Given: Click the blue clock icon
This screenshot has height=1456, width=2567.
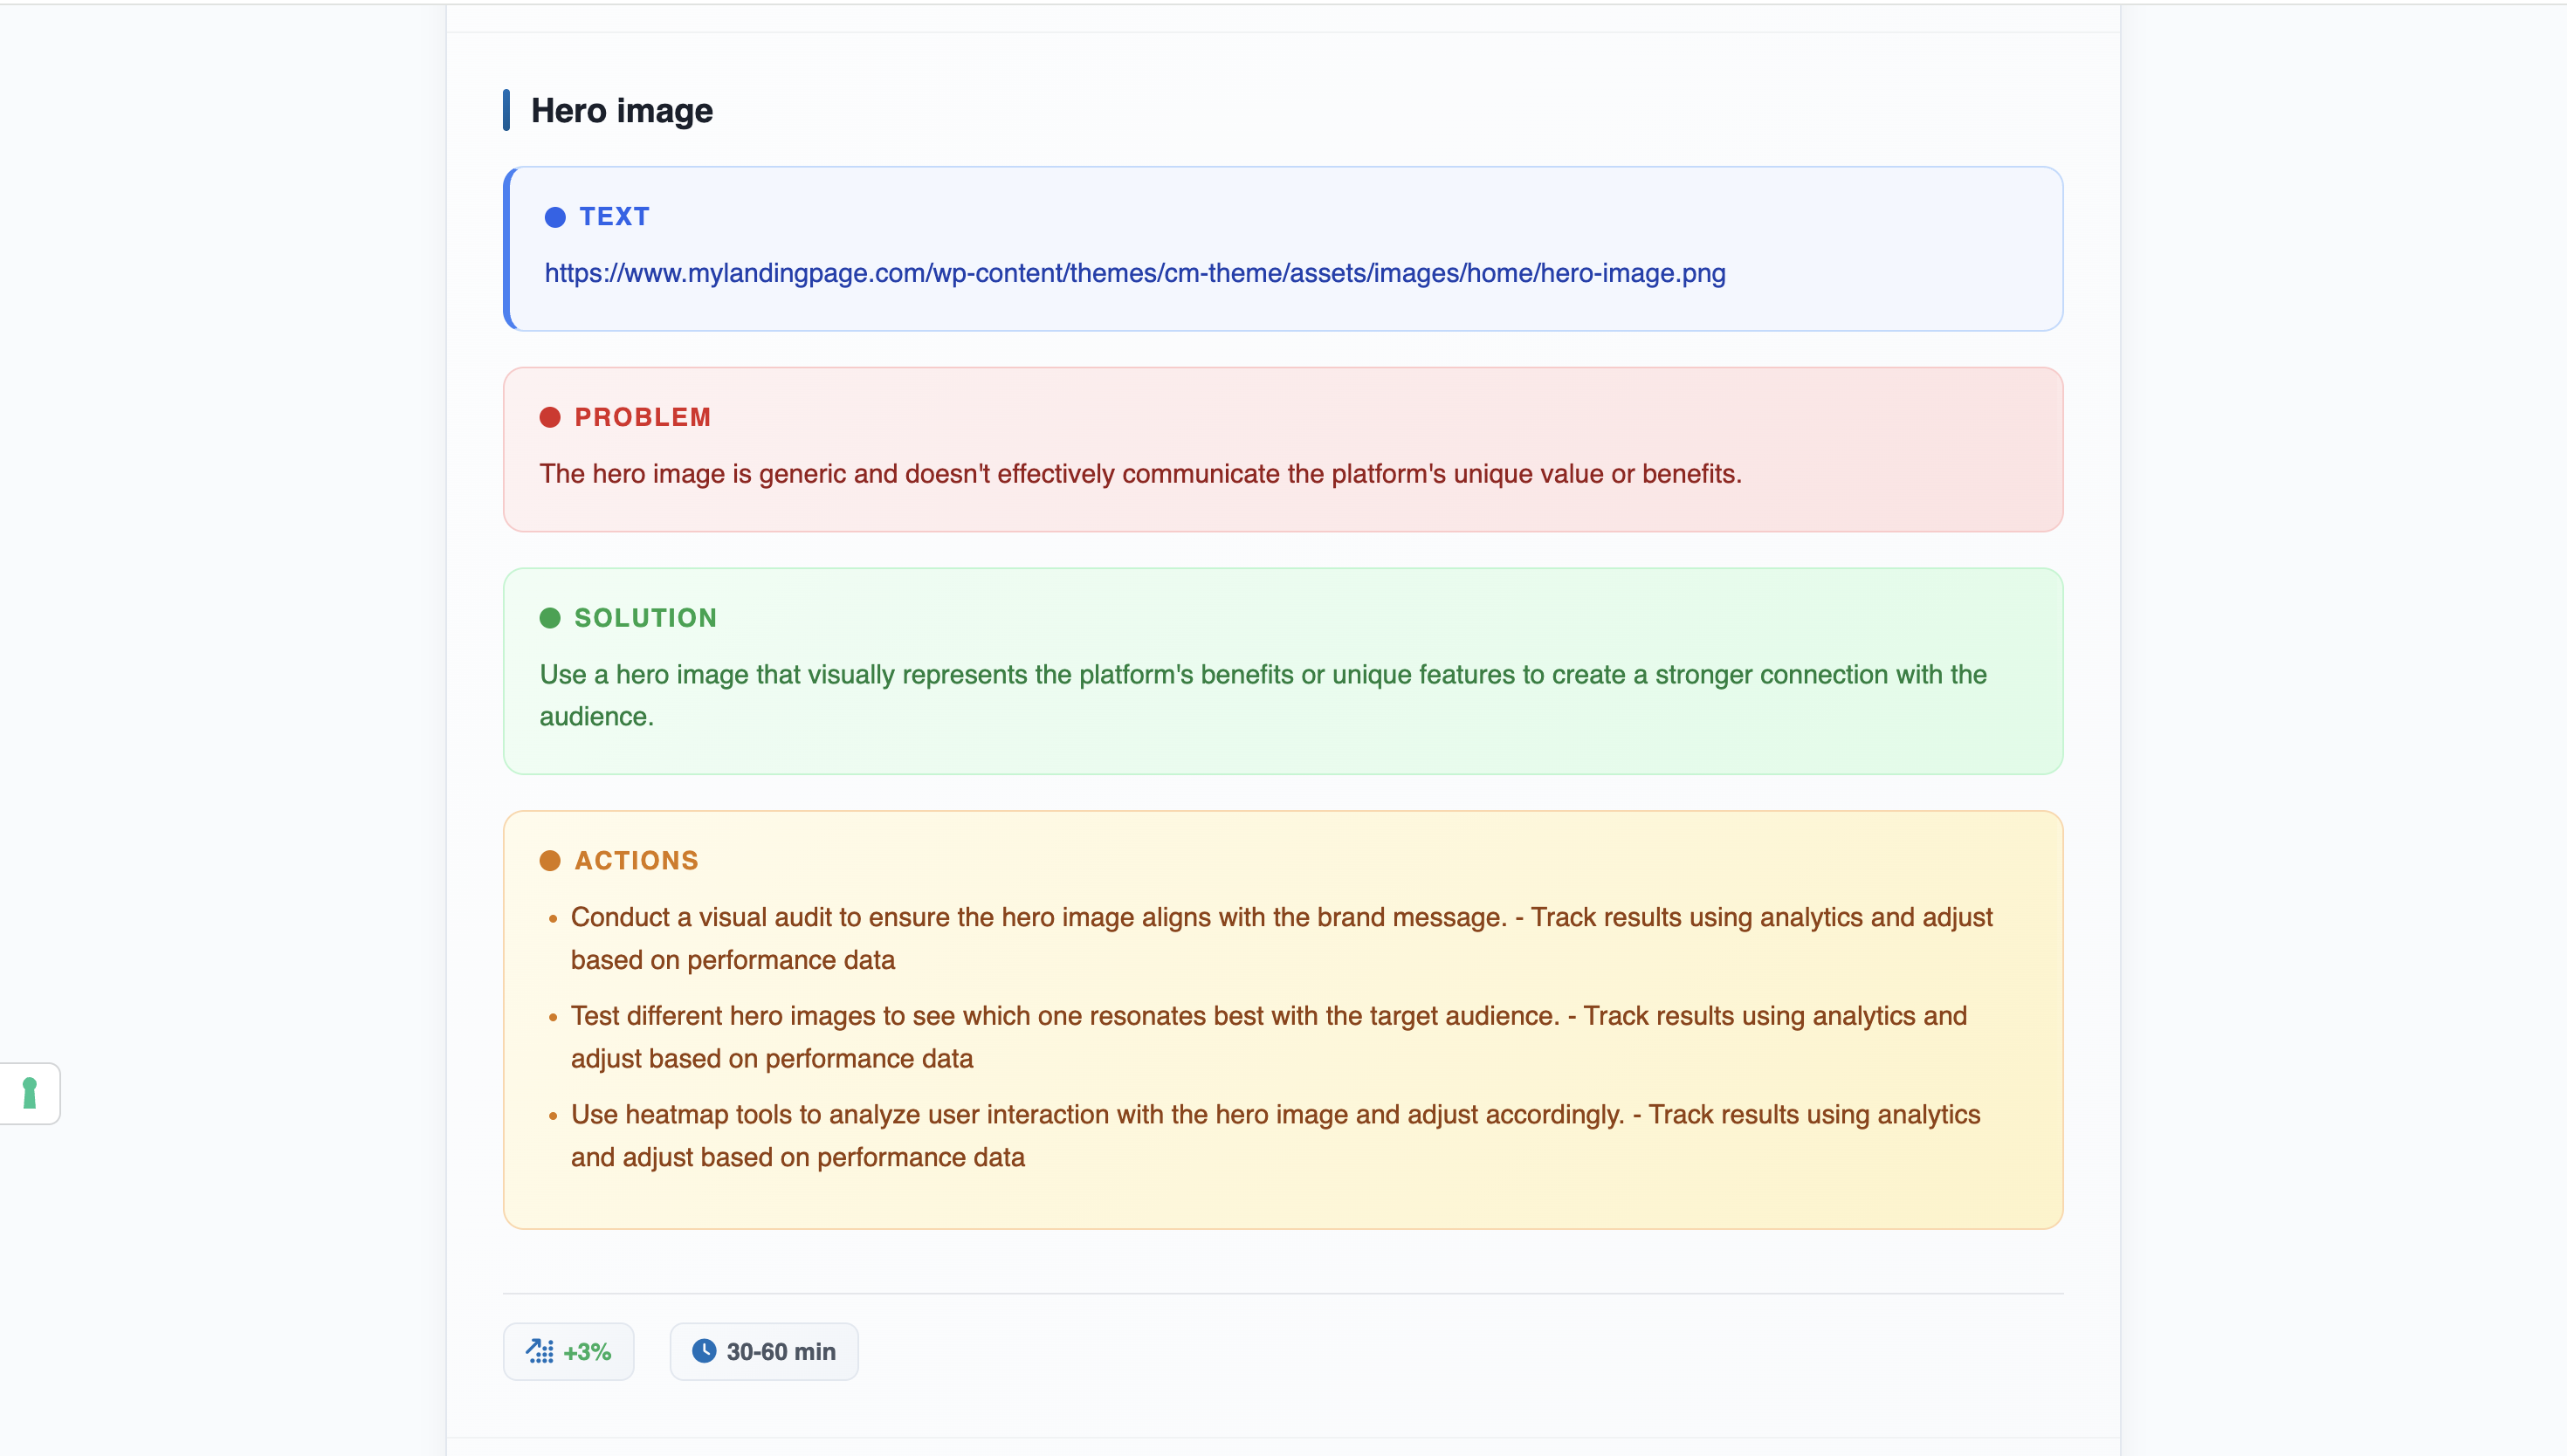Looking at the screenshot, I should click(x=704, y=1351).
